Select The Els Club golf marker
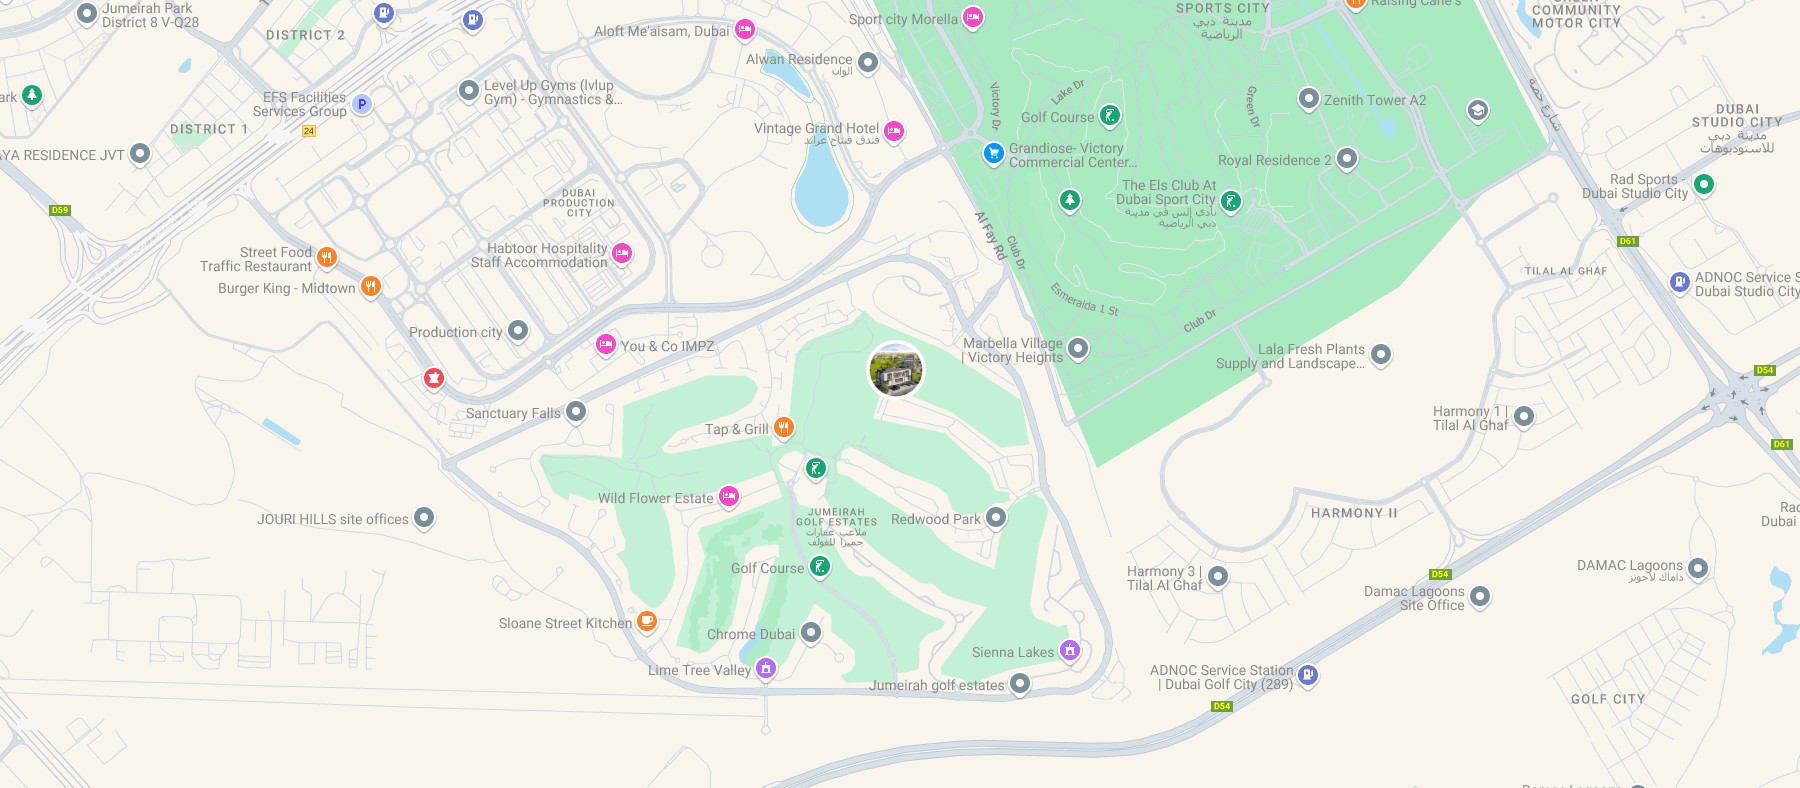Viewport: 1800px width, 788px height. 1231,201
